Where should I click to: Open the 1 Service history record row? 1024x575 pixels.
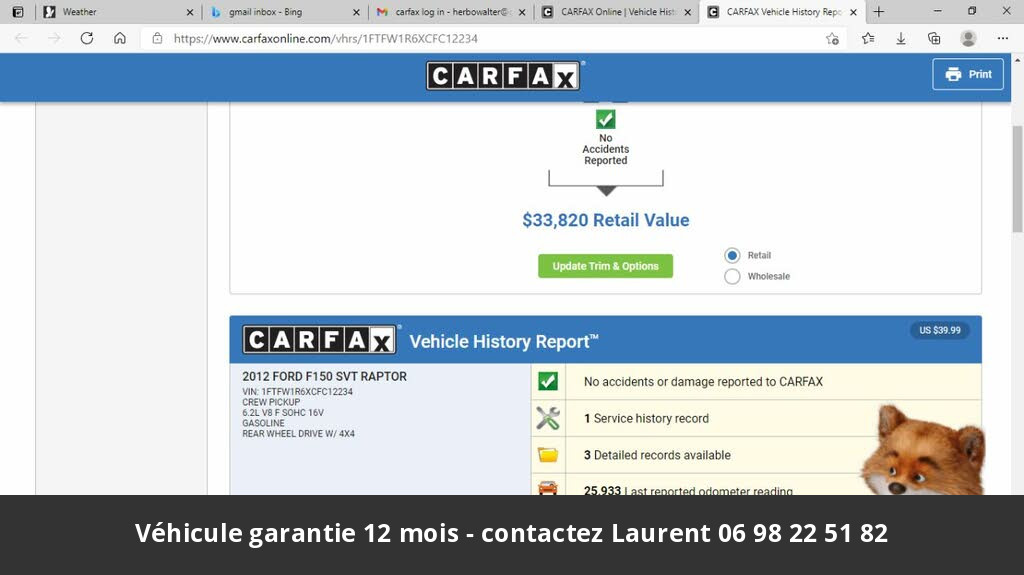pyautogui.click(x=756, y=418)
